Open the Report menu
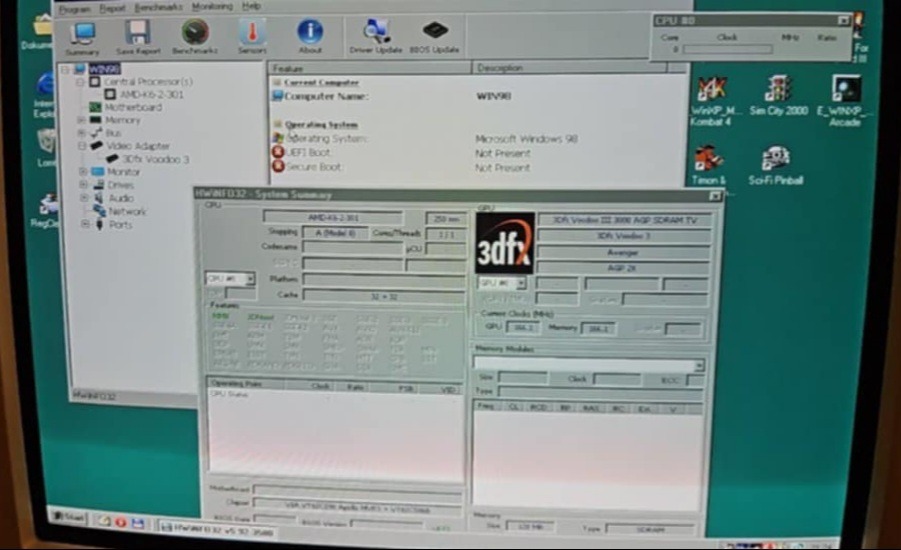901x550 pixels. pos(112,8)
